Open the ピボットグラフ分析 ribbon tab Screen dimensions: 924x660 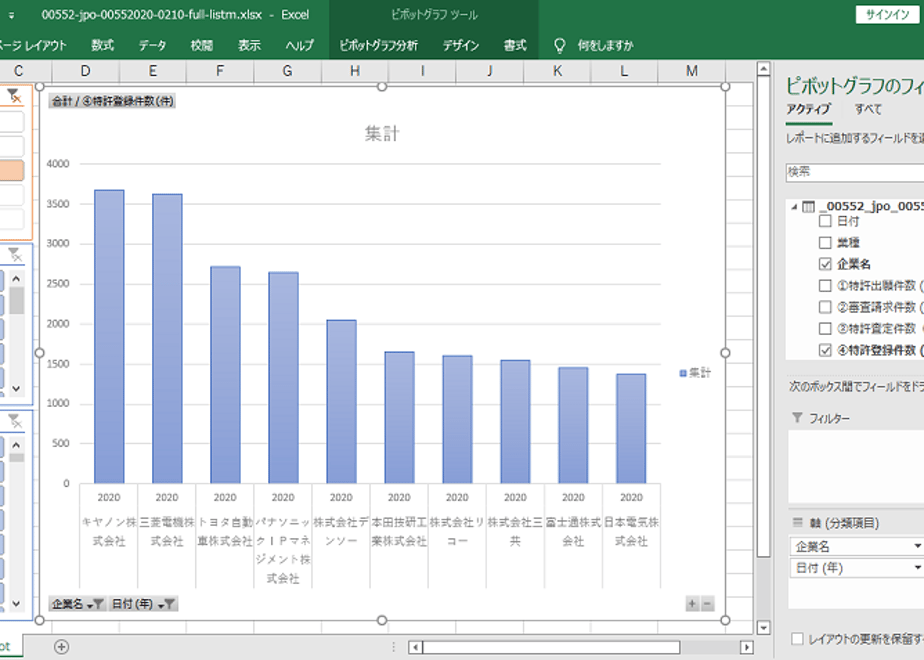378,45
